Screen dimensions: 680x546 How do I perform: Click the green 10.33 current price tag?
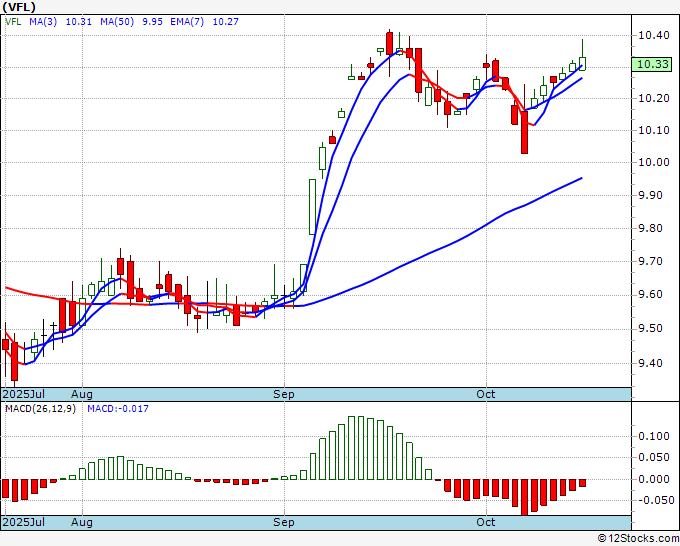coord(651,64)
